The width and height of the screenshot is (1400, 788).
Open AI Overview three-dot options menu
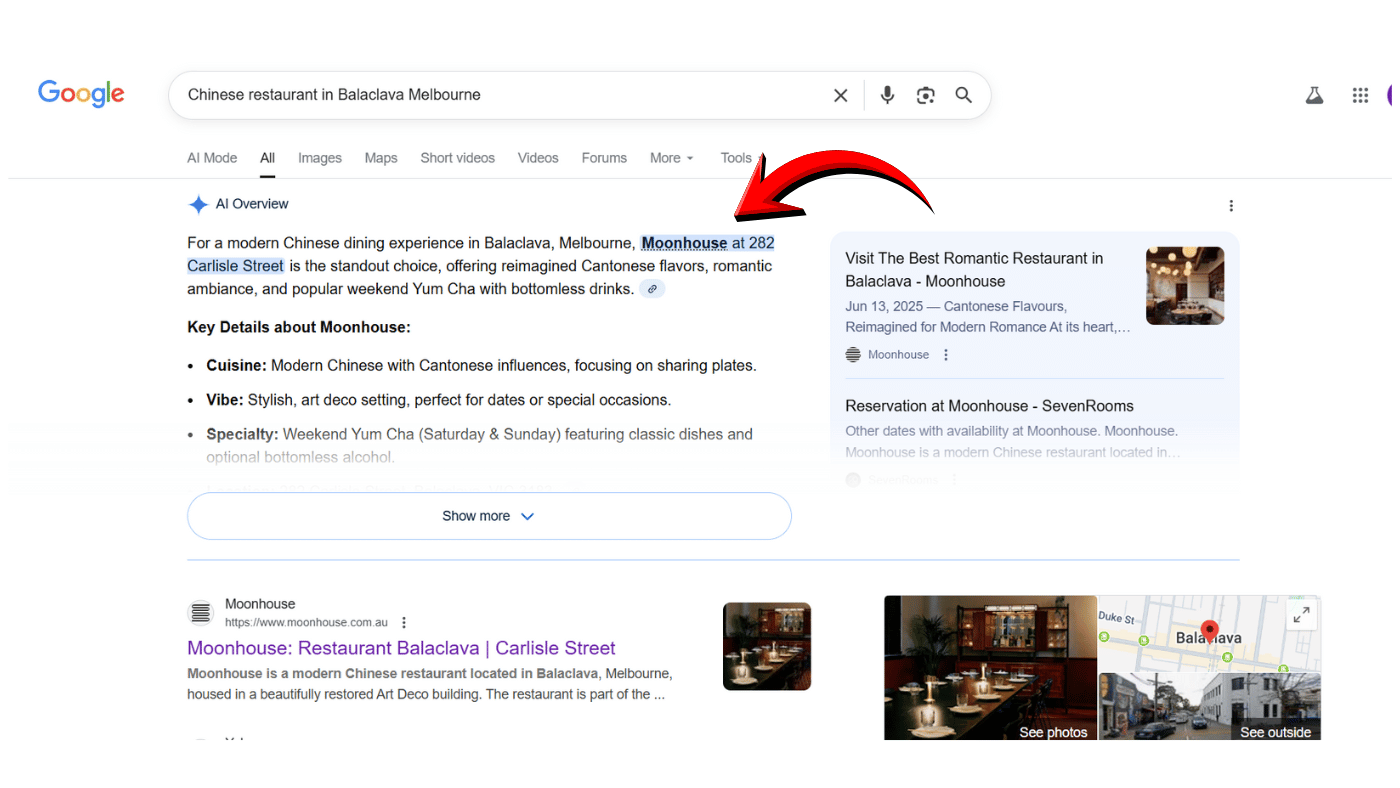click(1231, 206)
